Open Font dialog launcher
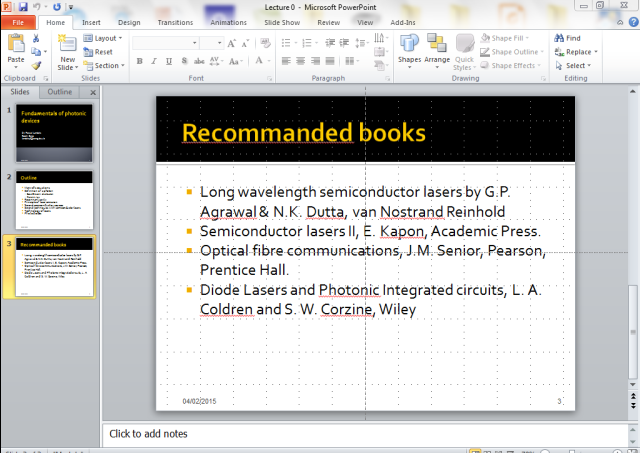Image resolution: width=640 pixels, height=453 pixels. (x=269, y=78)
